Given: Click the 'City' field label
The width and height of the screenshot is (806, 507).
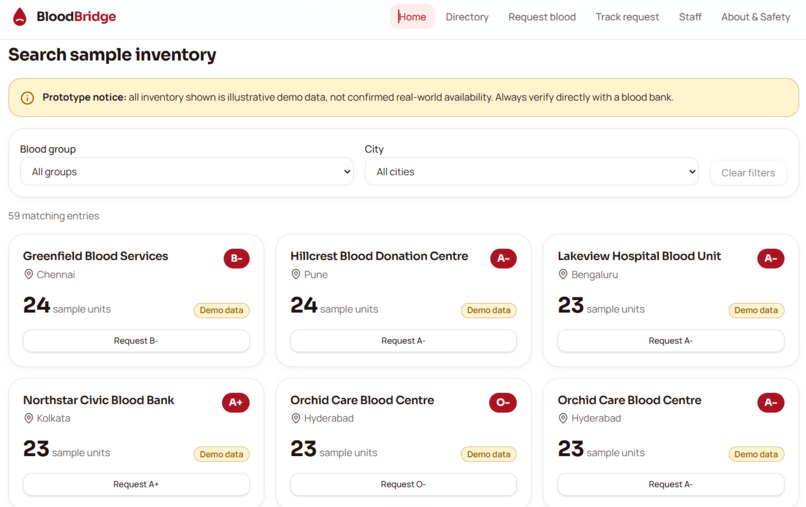Looking at the screenshot, I should pyautogui.click(x=374, y=149).
